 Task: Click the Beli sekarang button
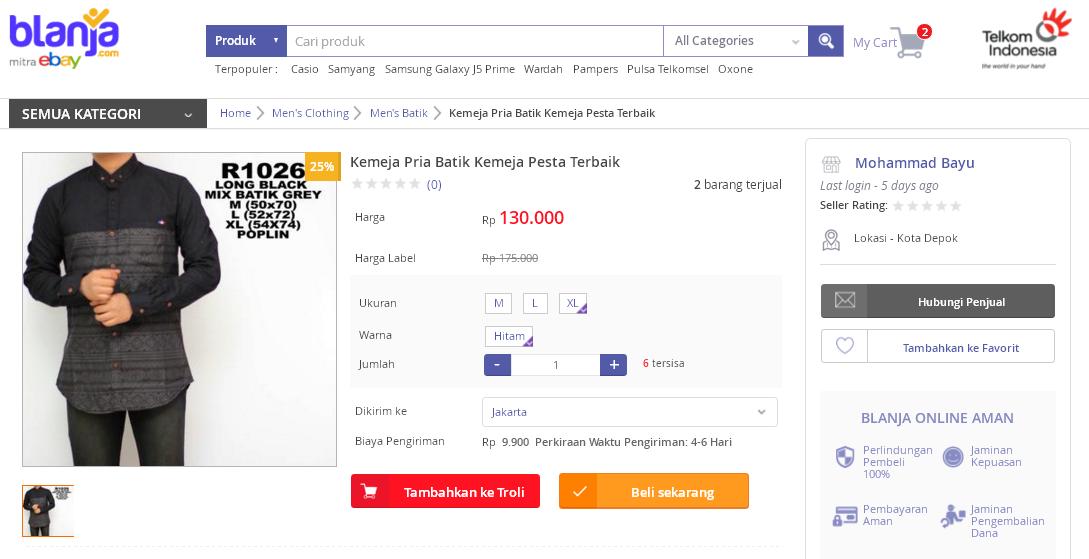(x=654, y=491)
